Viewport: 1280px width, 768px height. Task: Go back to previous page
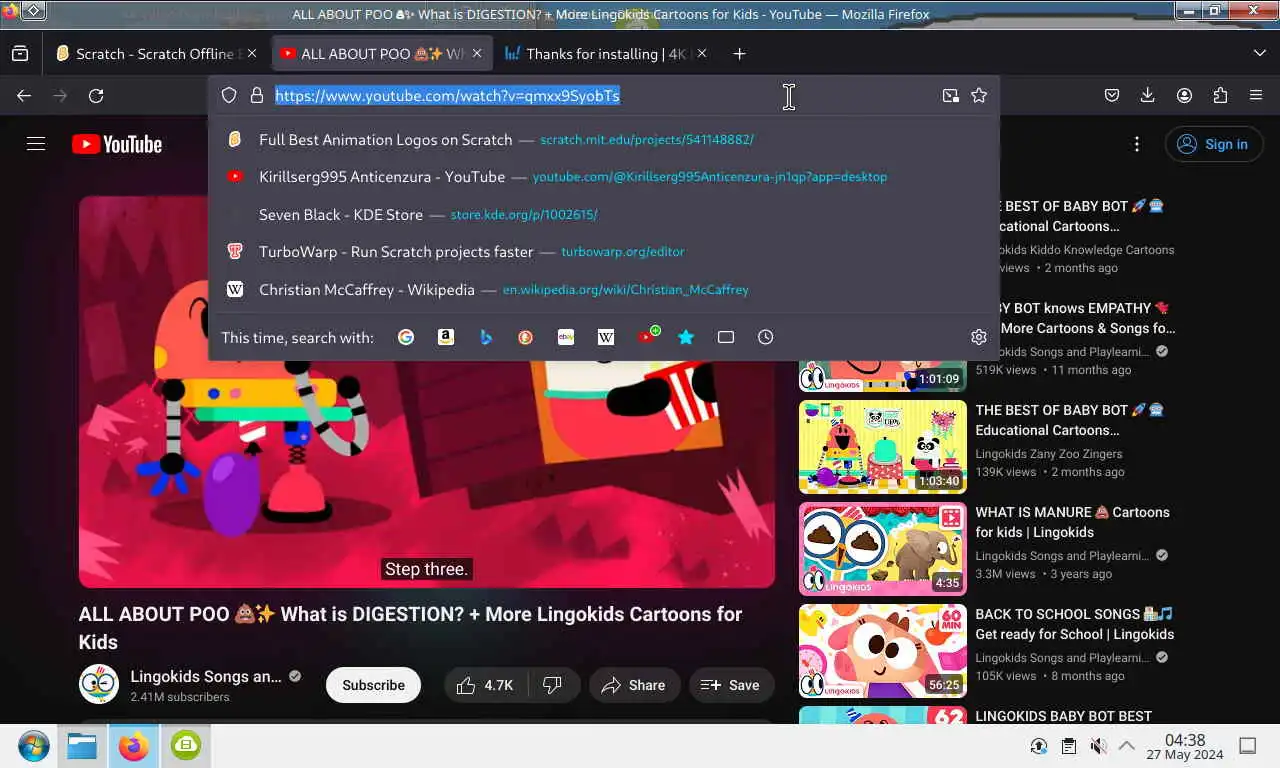pyautogui.click(x=24, y=95)
